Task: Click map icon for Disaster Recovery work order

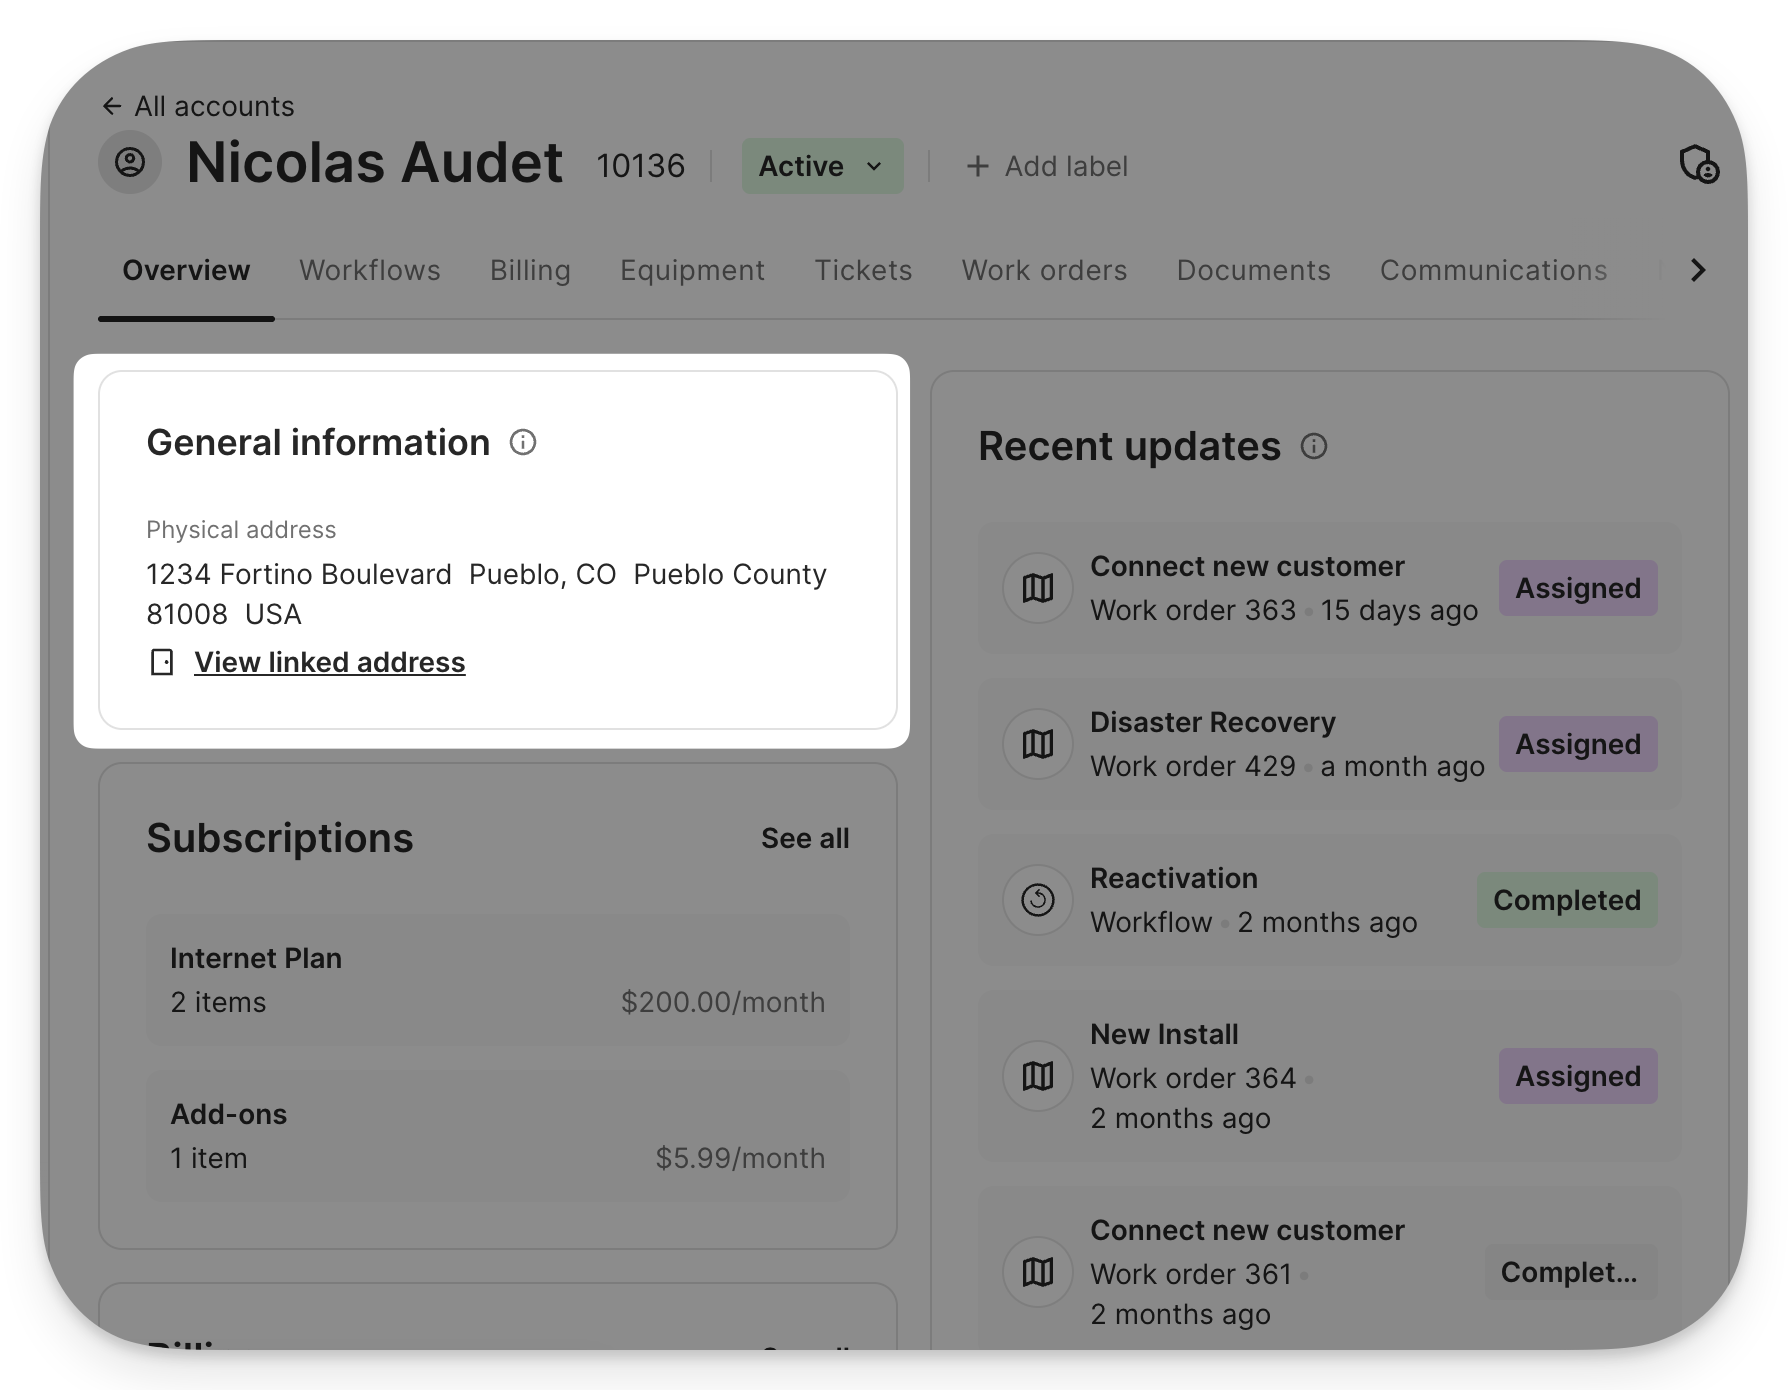Action: [x=1038, y=744]
